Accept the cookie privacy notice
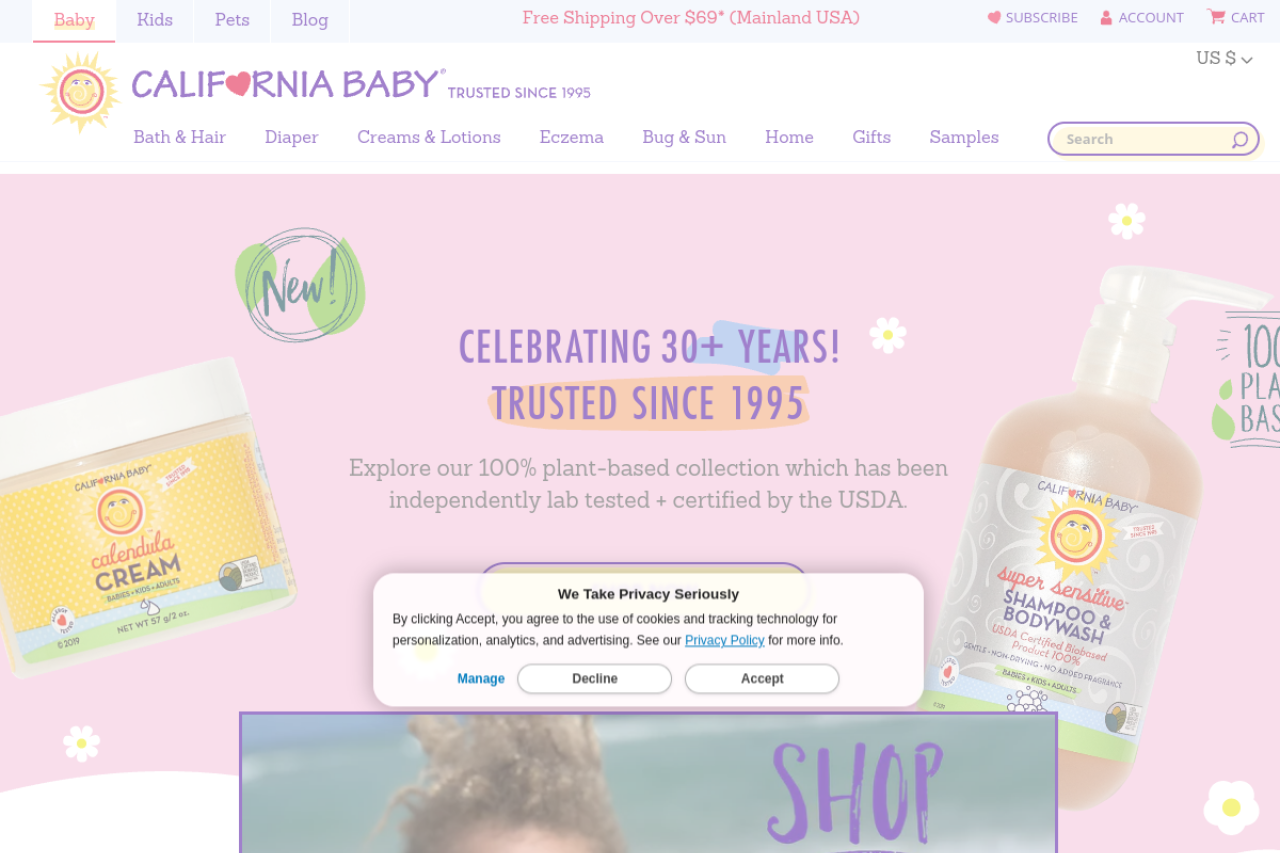1280x853 pixels. tap(762, 678)
